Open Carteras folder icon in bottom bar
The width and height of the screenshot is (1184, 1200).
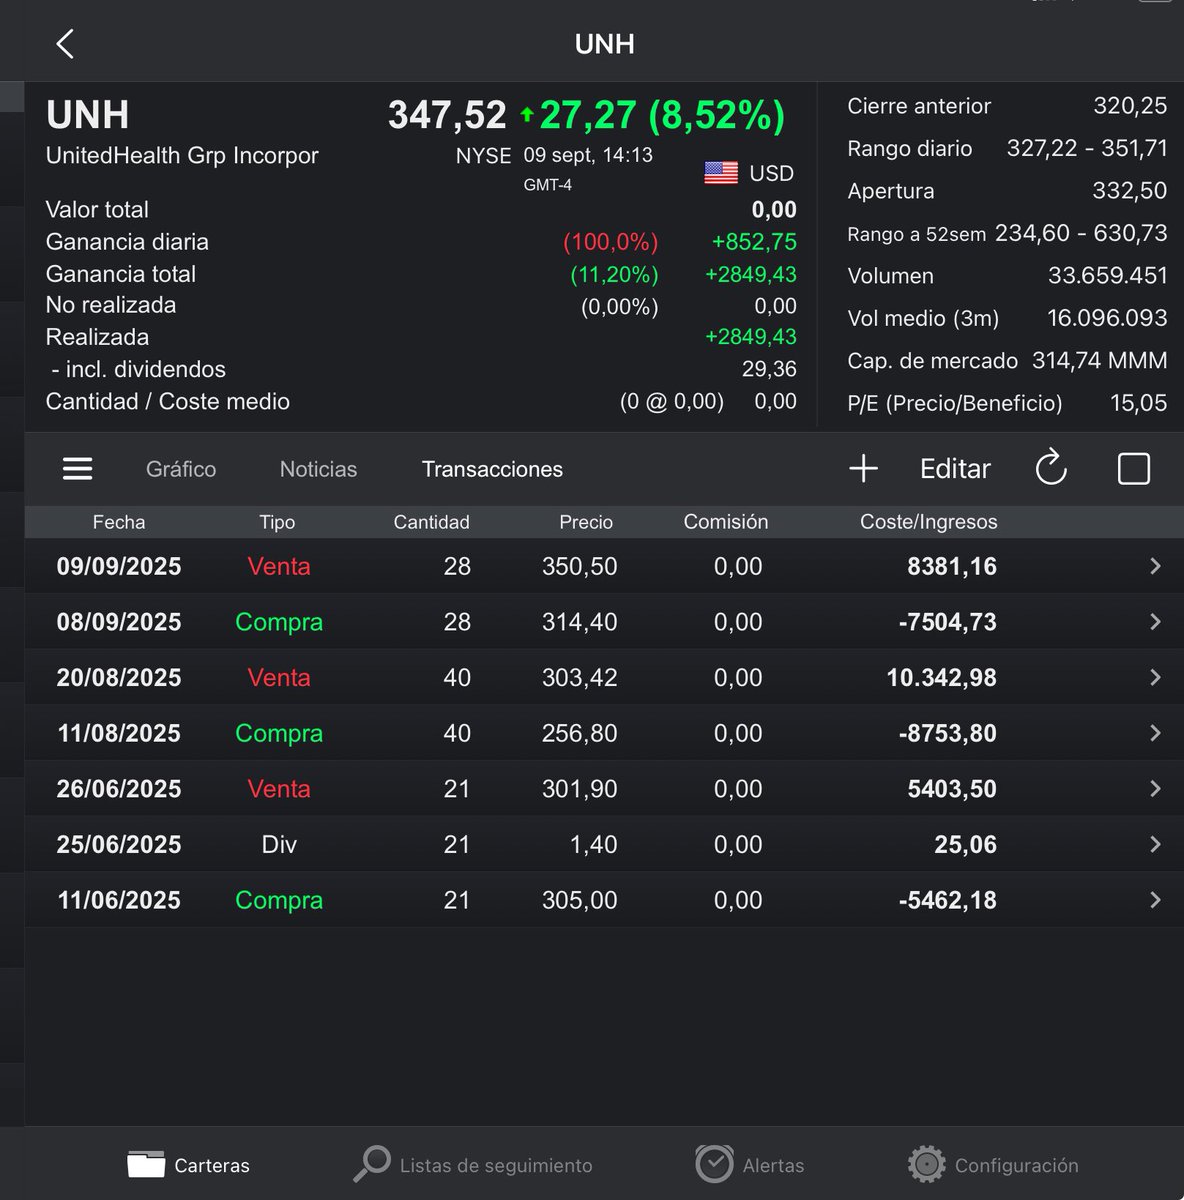pos(146,1164)
